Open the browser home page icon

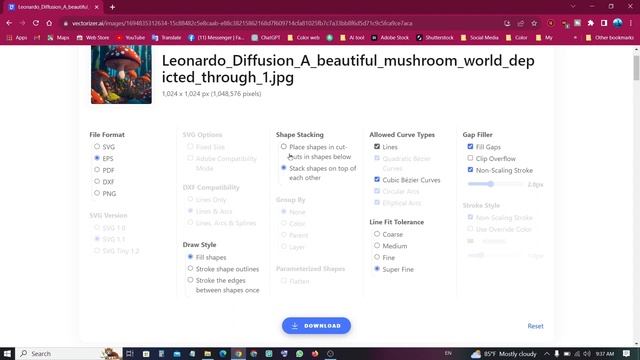(x=49, y=23)
